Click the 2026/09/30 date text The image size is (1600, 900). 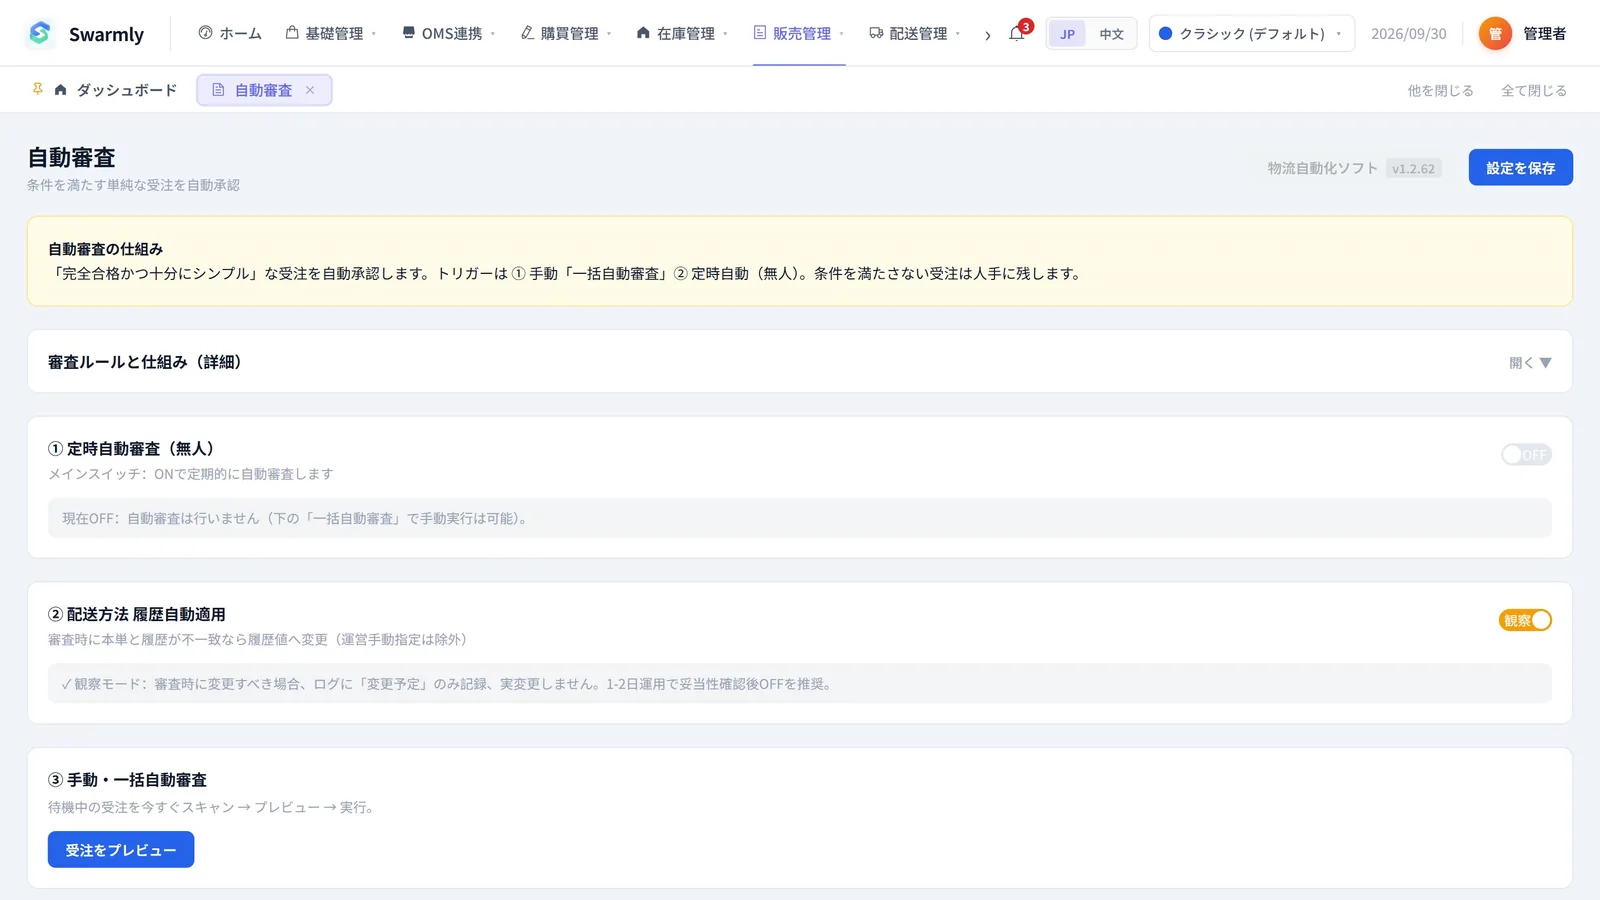[x=1408, y=34]
